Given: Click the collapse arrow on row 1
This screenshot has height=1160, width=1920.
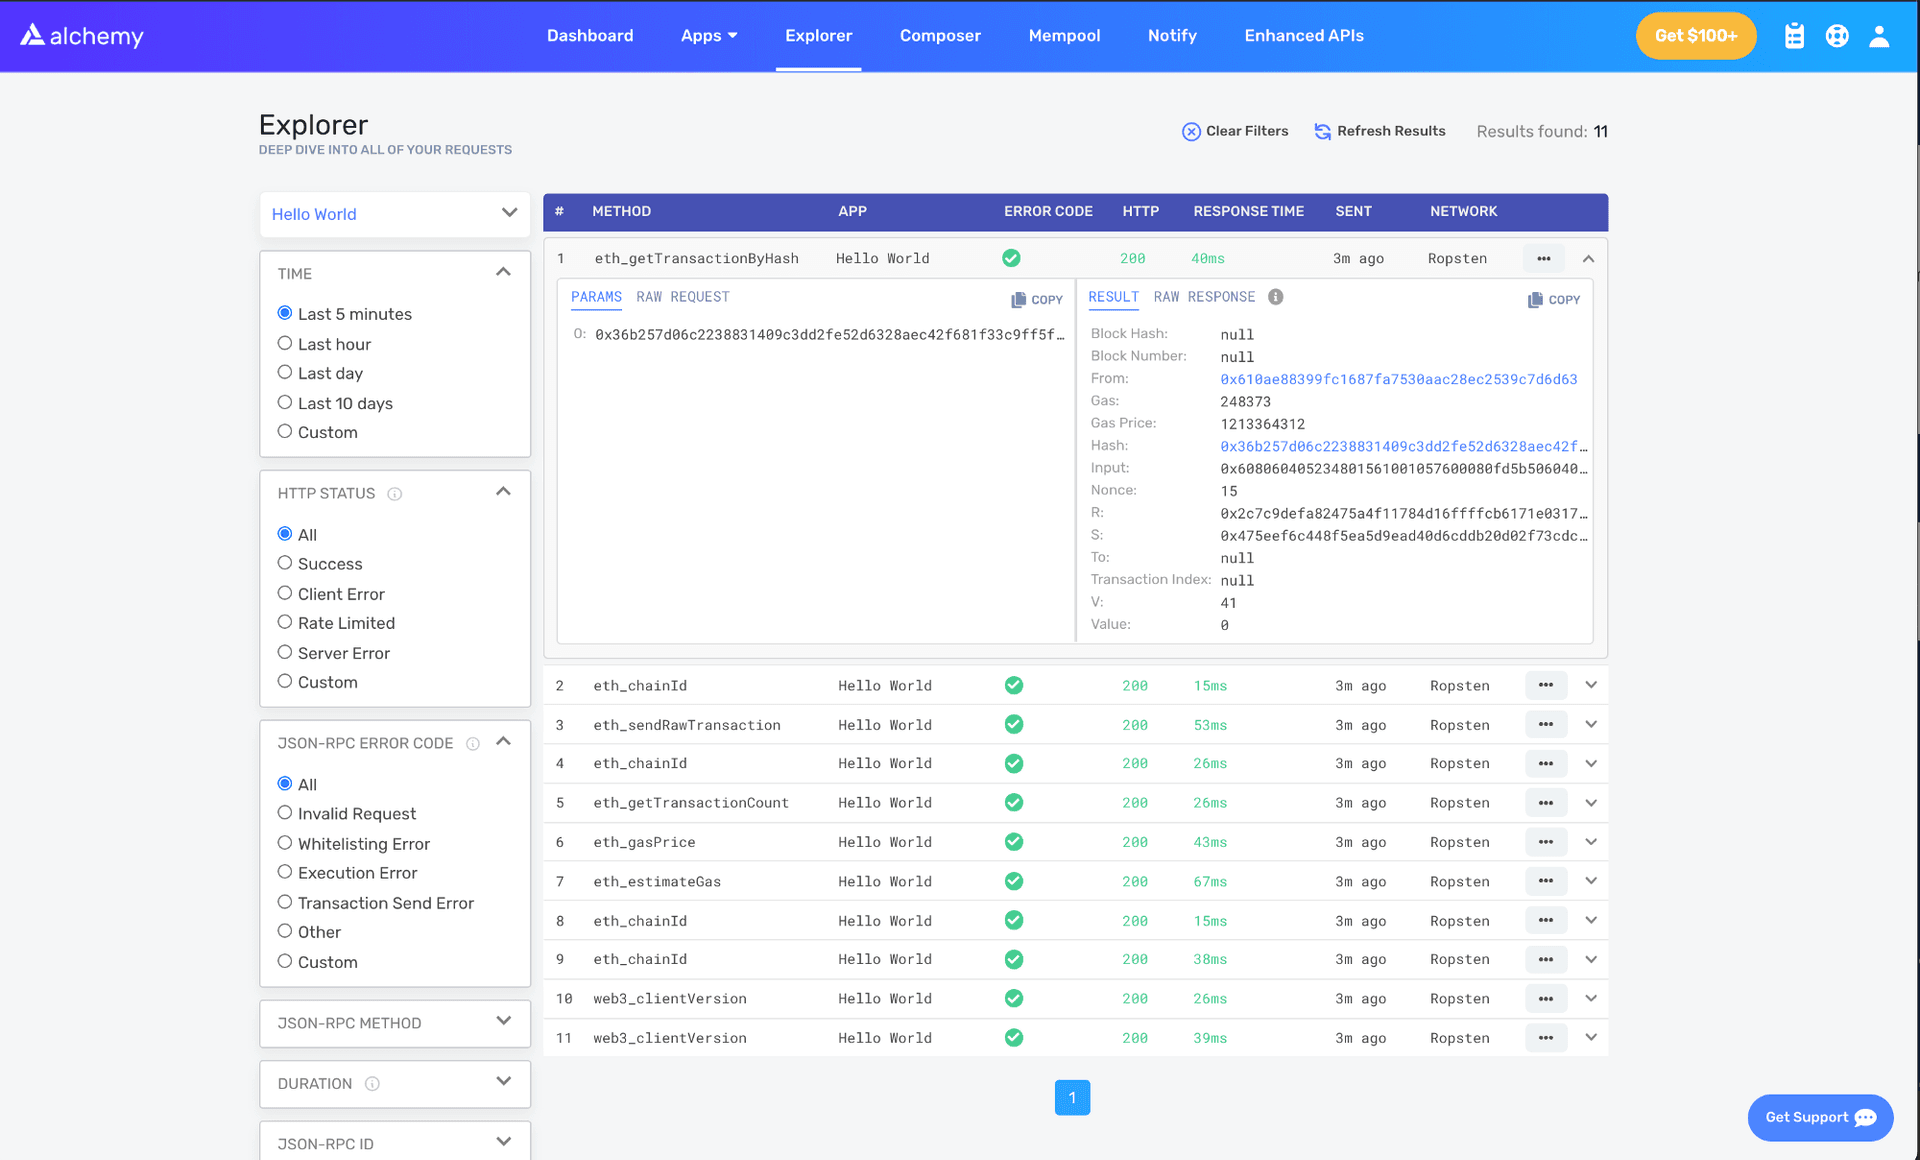Looking at the screenshot, I should (1589, 258).
